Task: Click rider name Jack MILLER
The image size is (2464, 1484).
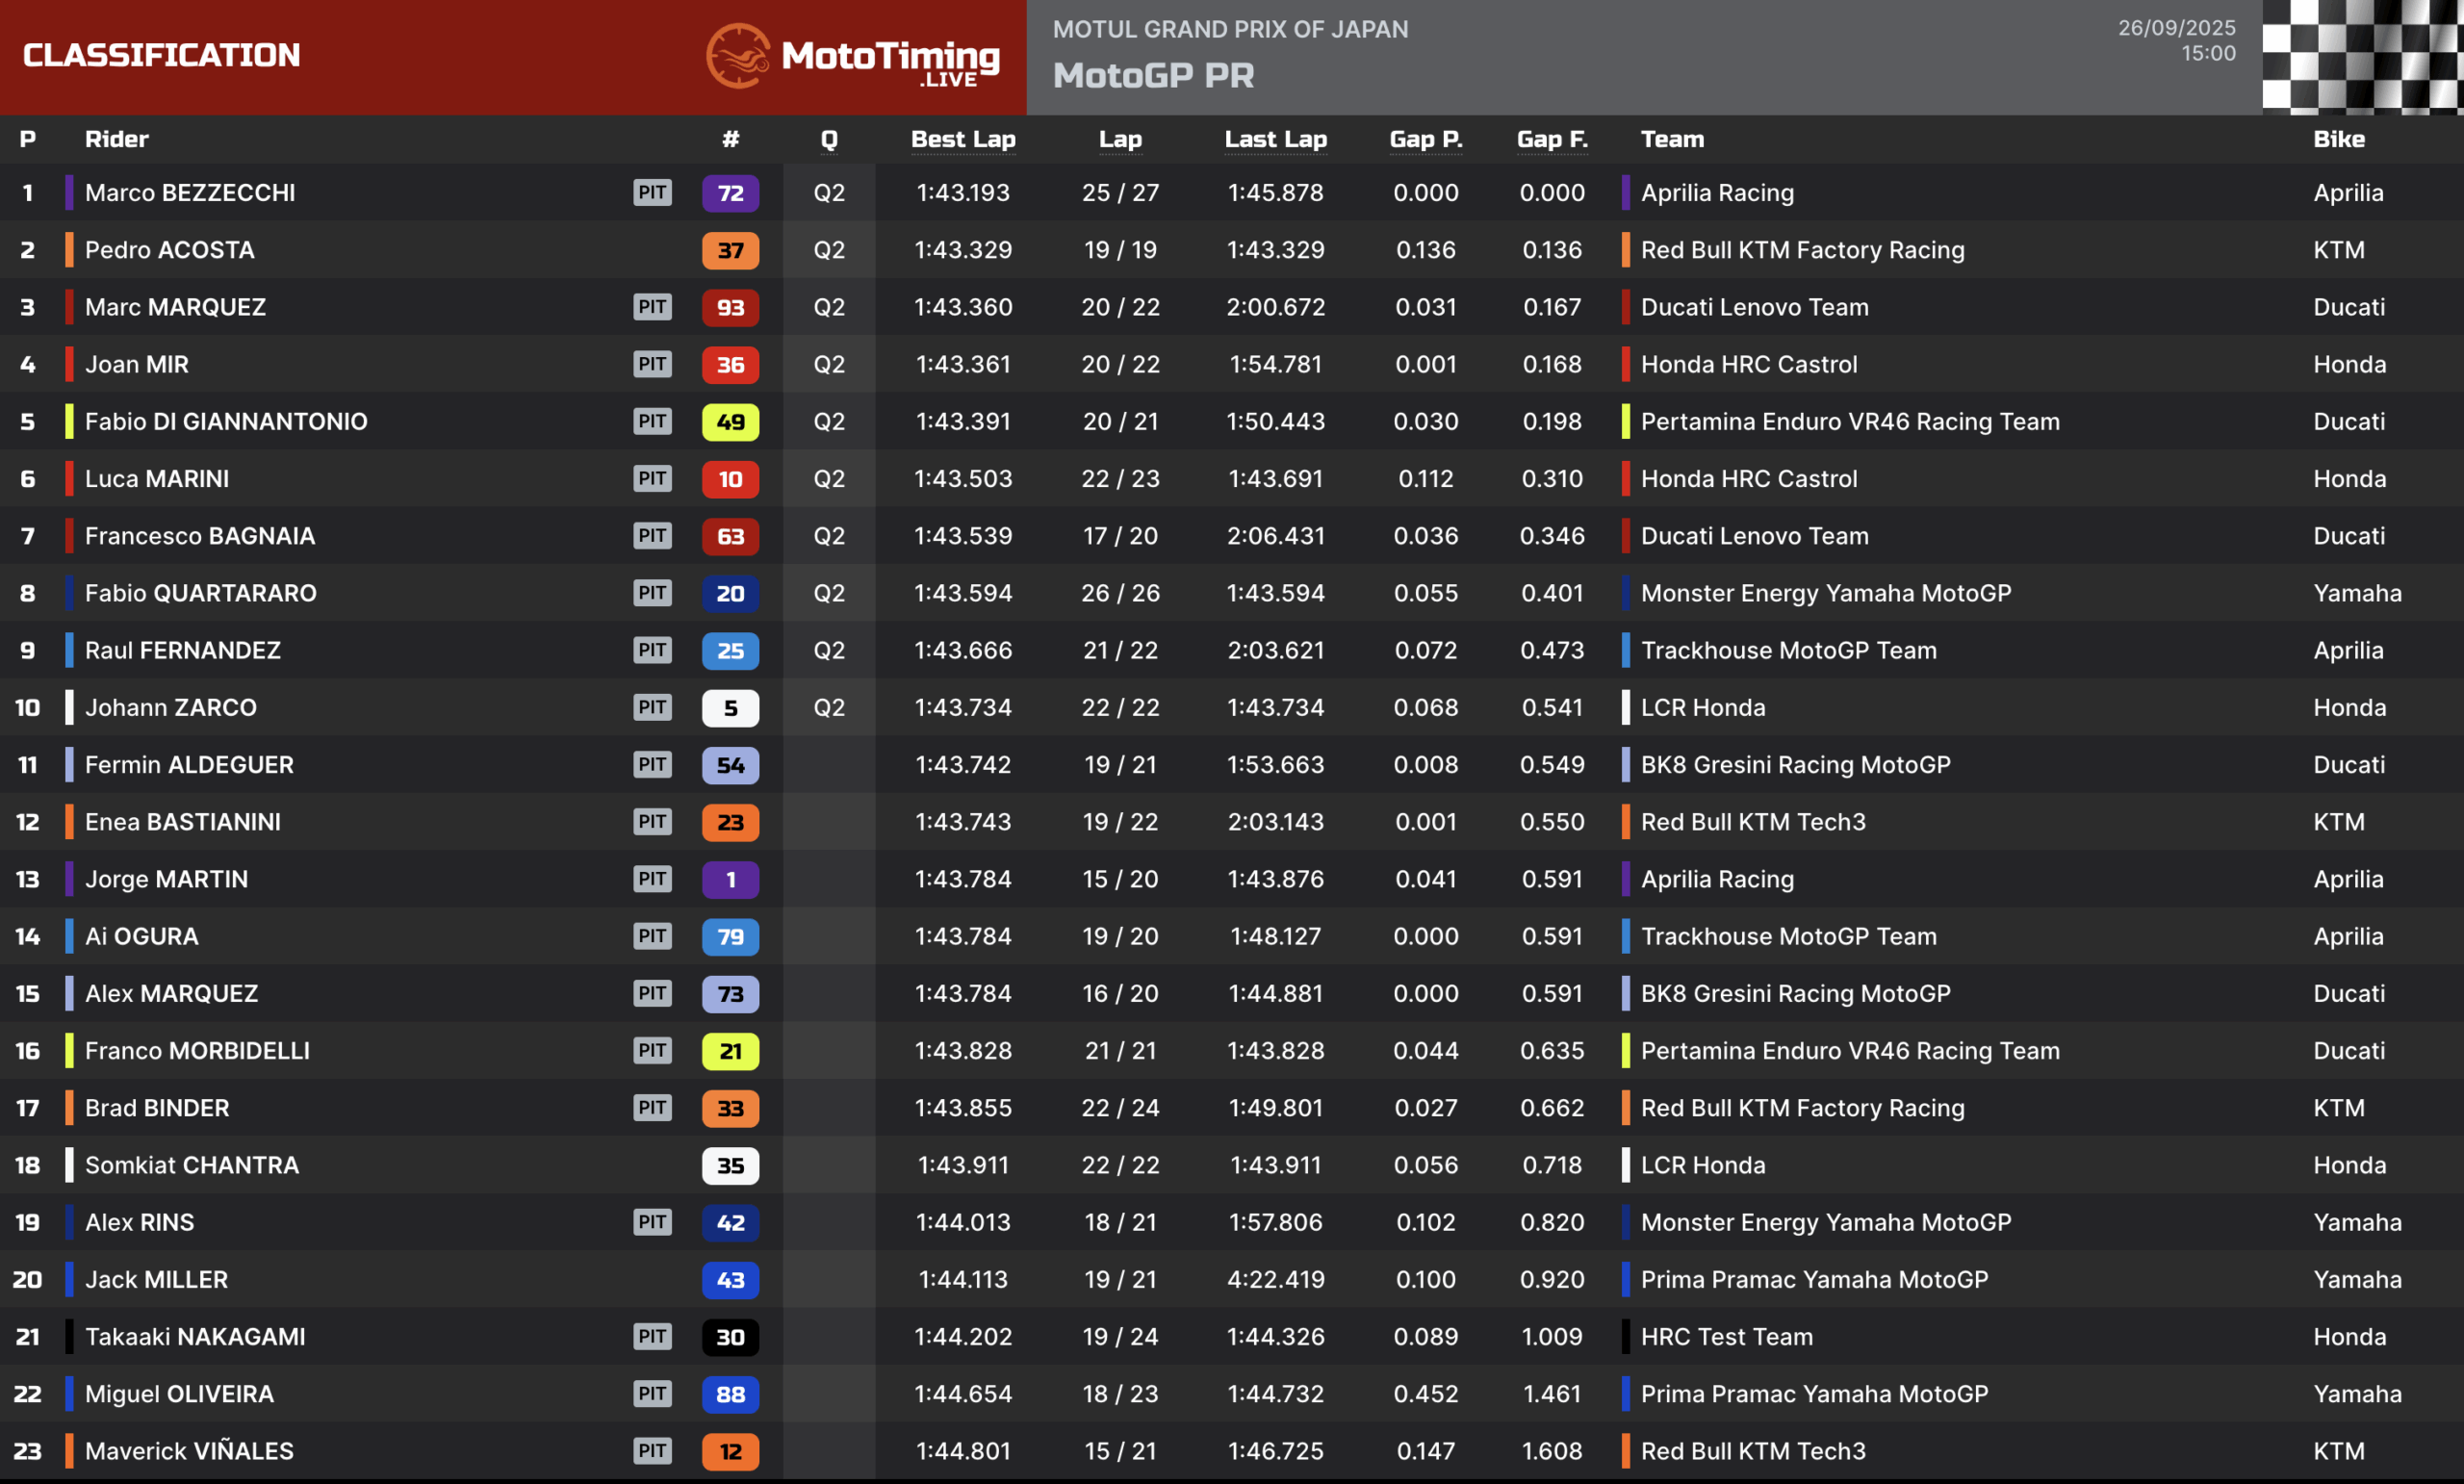Action: tap(157, 1280)
